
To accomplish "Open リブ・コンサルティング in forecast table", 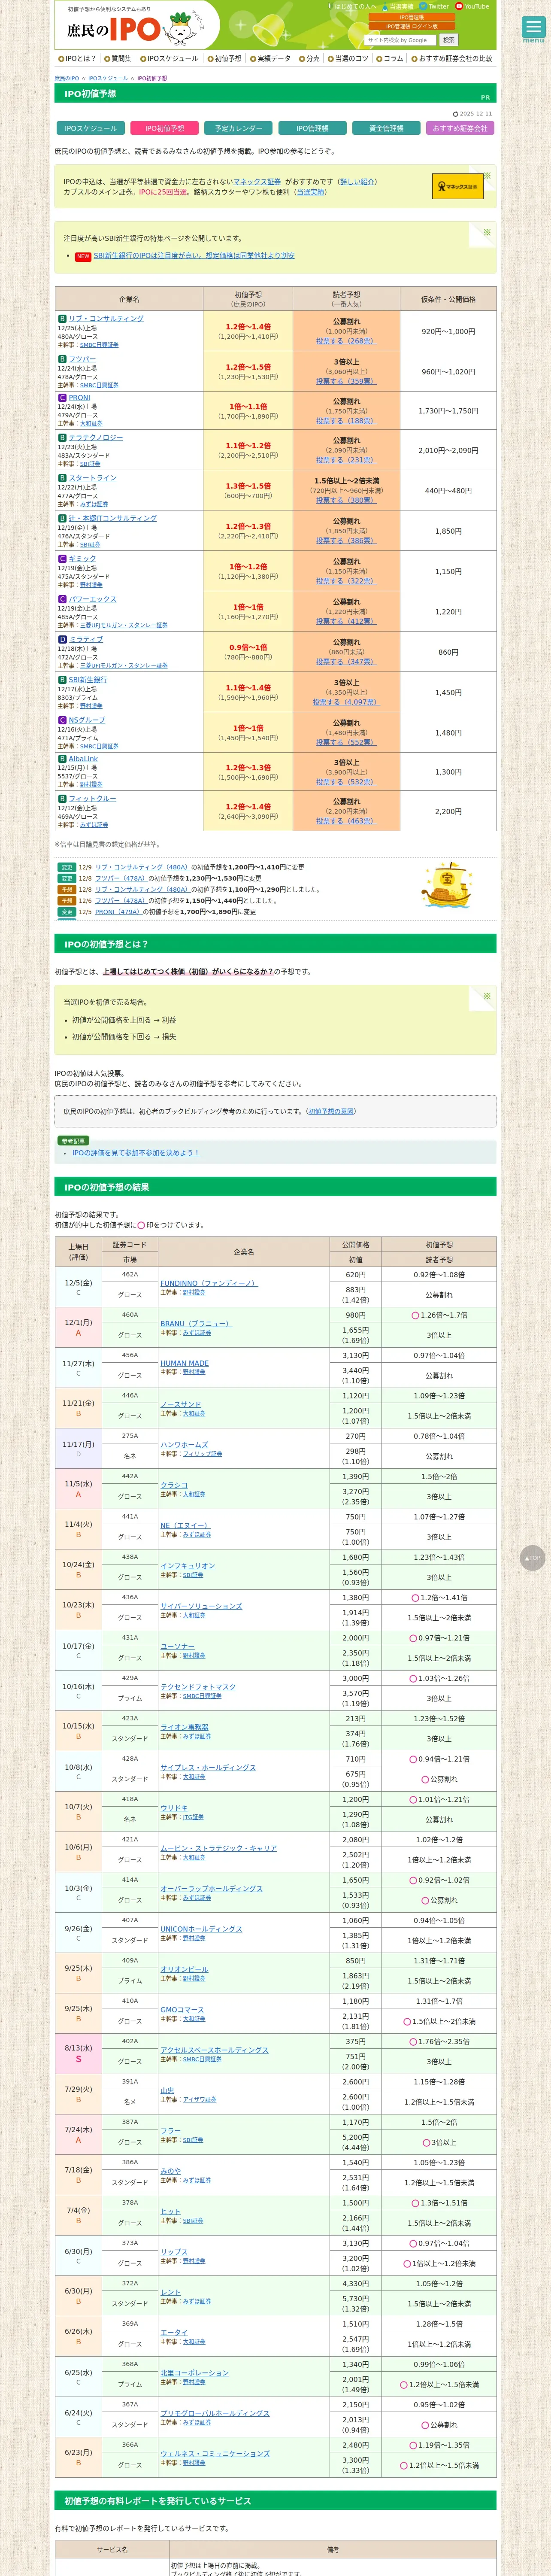I will [106, 319].
